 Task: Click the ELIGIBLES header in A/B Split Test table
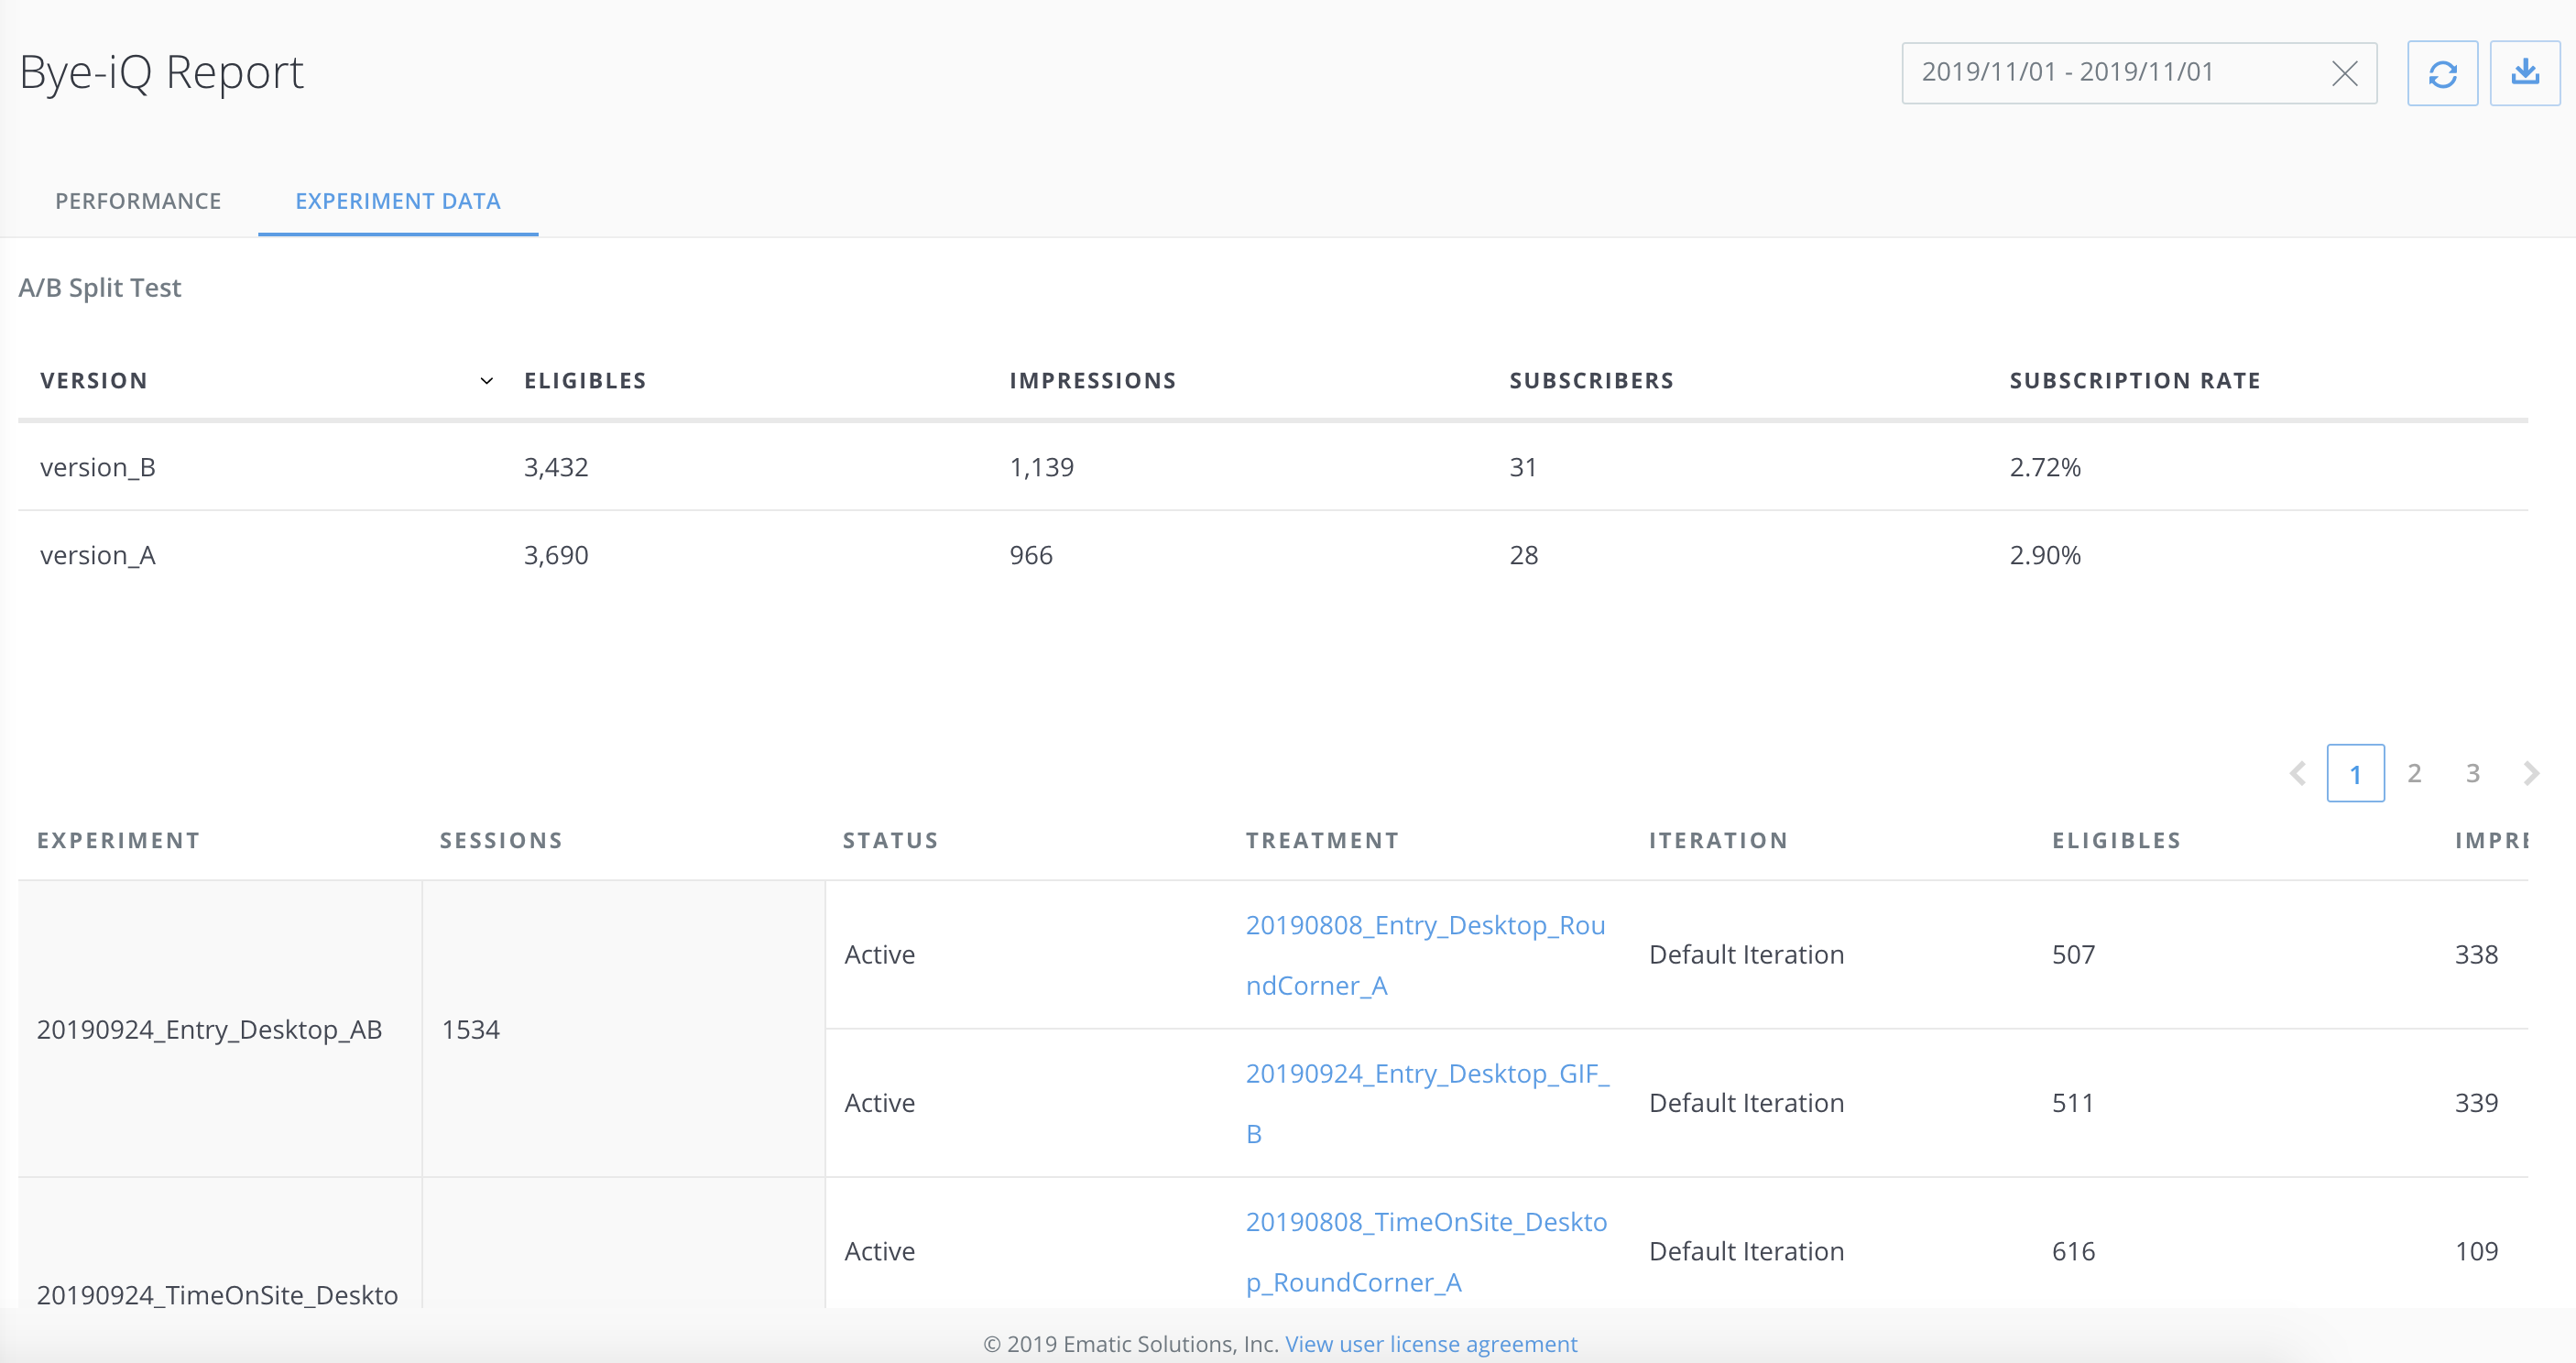coord(585,381)
